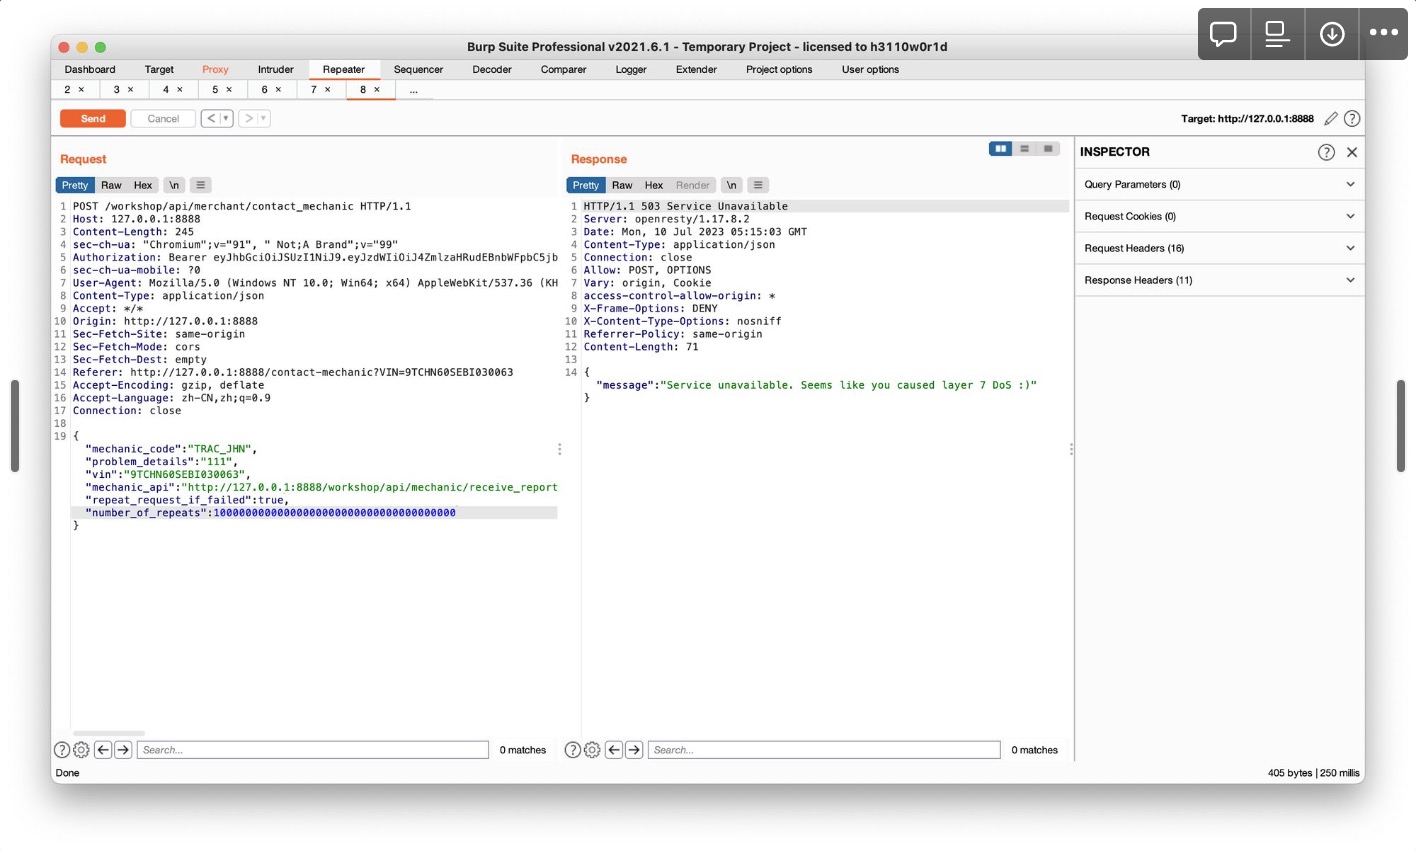
Task: Open the more options ellipsis in the overlay toolbar
Action: (1384, 34)
